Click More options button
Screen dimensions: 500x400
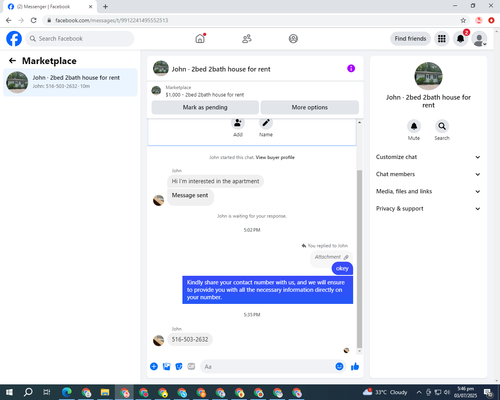click(310, 107)
